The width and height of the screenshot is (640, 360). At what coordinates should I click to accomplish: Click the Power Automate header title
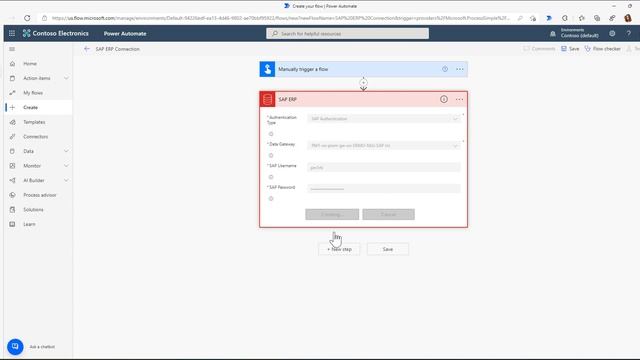click(125, 33)
